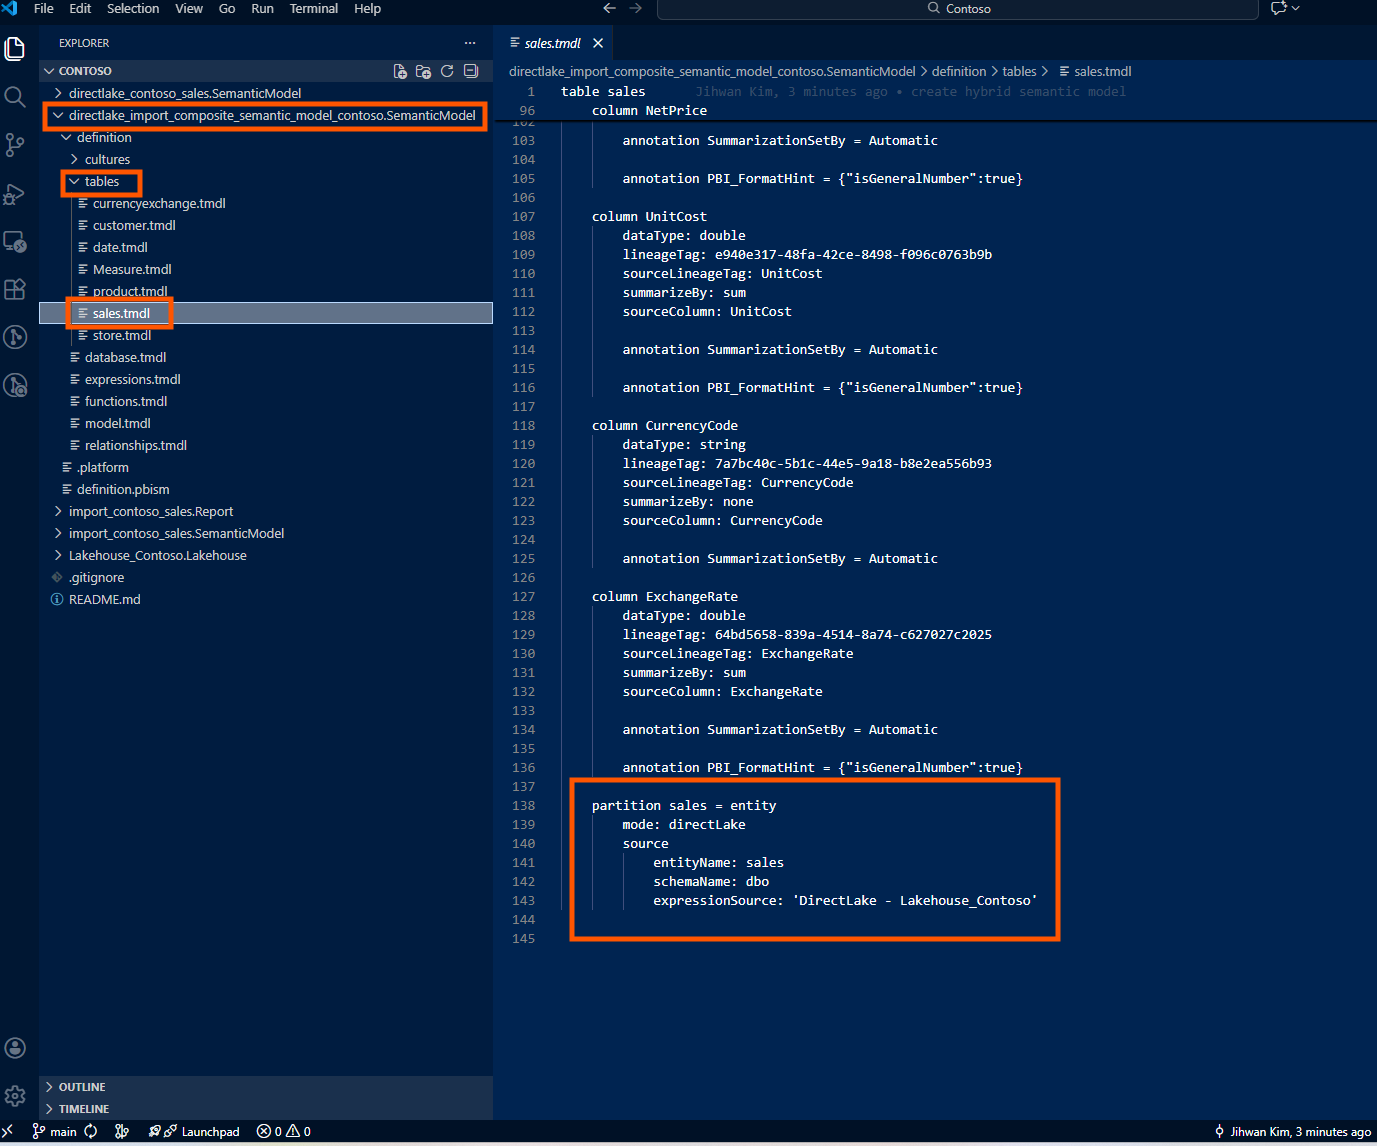The width and height of the screenshot is (1377, 1146).
Task: Click the Contoso command center search box
Action: click(957, 9)
